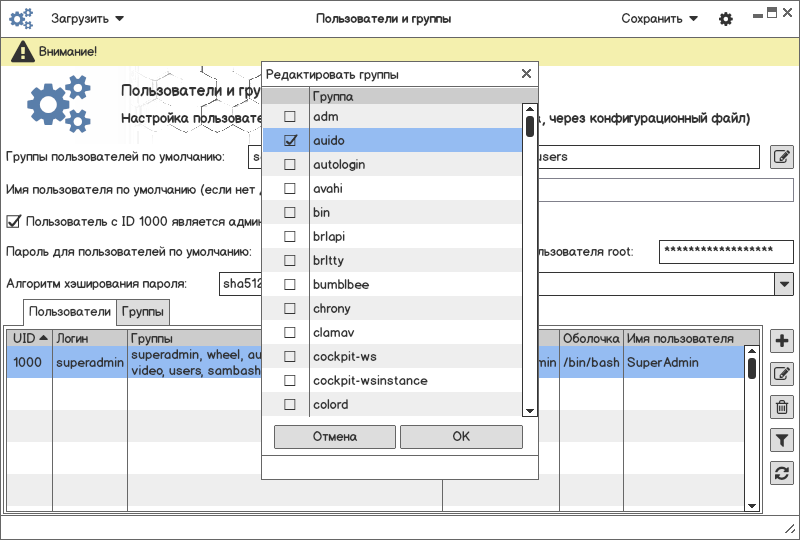
Task: Click the filter funnel icon
Action: pos(782,440)
